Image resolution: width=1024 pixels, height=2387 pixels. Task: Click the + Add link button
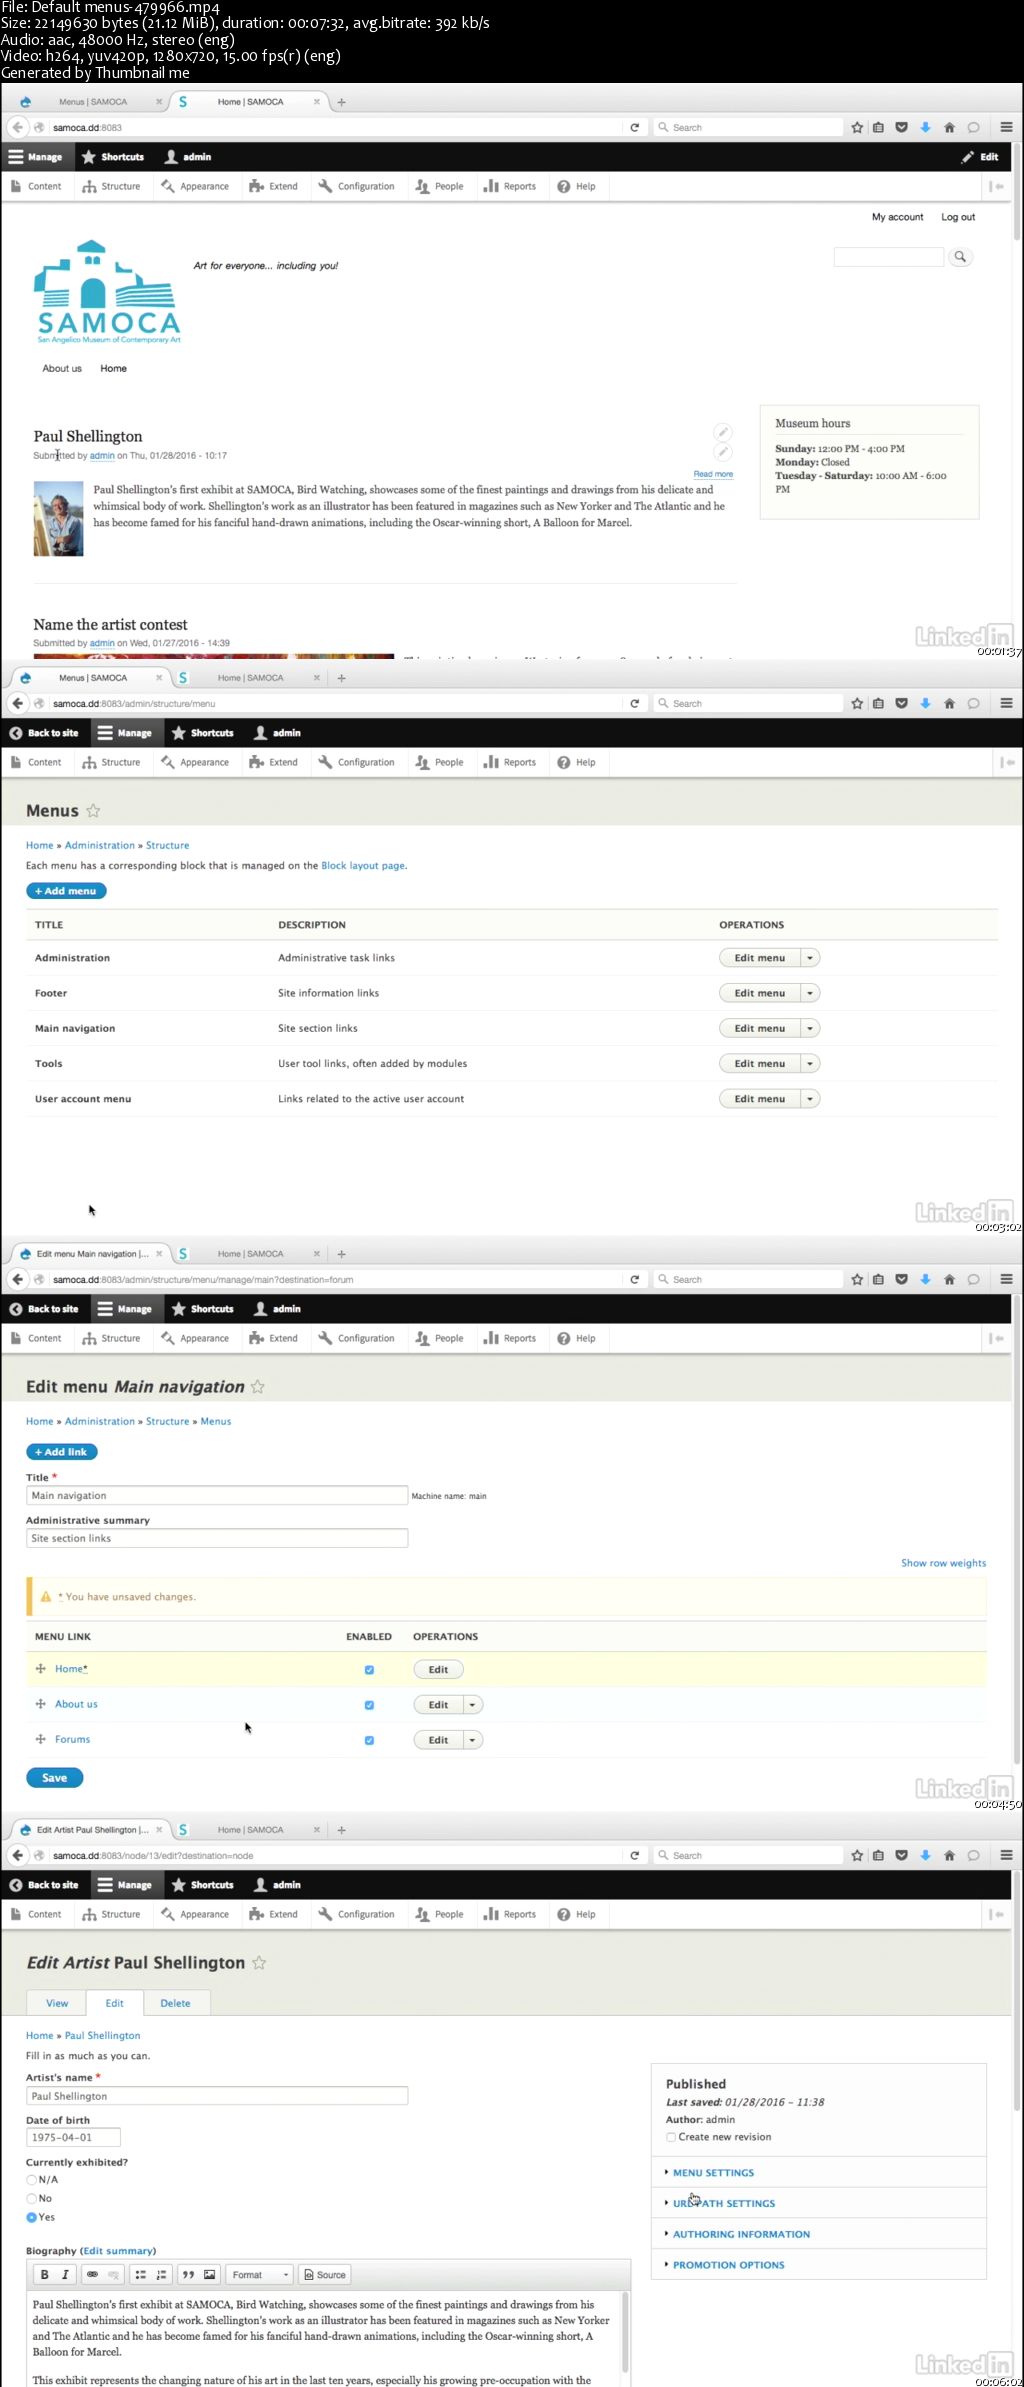pyautogui.click(x=61, y=1452)
